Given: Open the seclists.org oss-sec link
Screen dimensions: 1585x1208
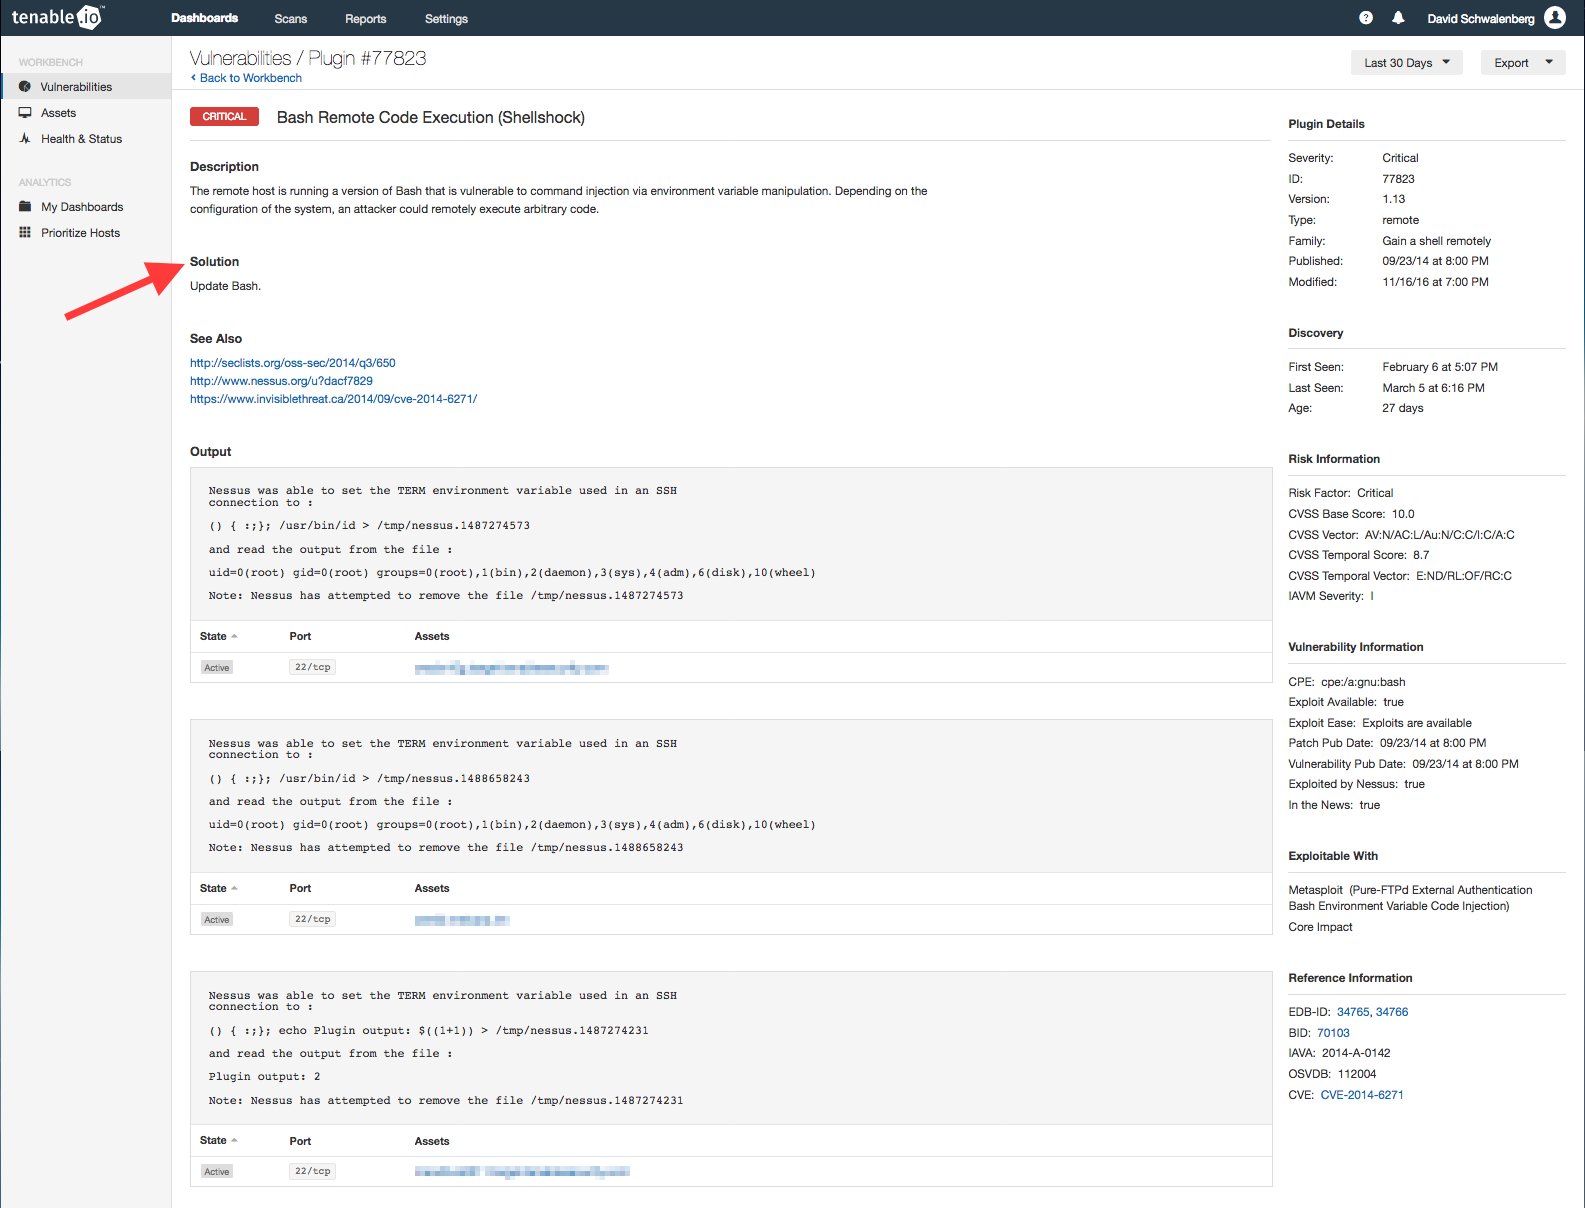Looking at the screenshot, I should coord(293,363).
